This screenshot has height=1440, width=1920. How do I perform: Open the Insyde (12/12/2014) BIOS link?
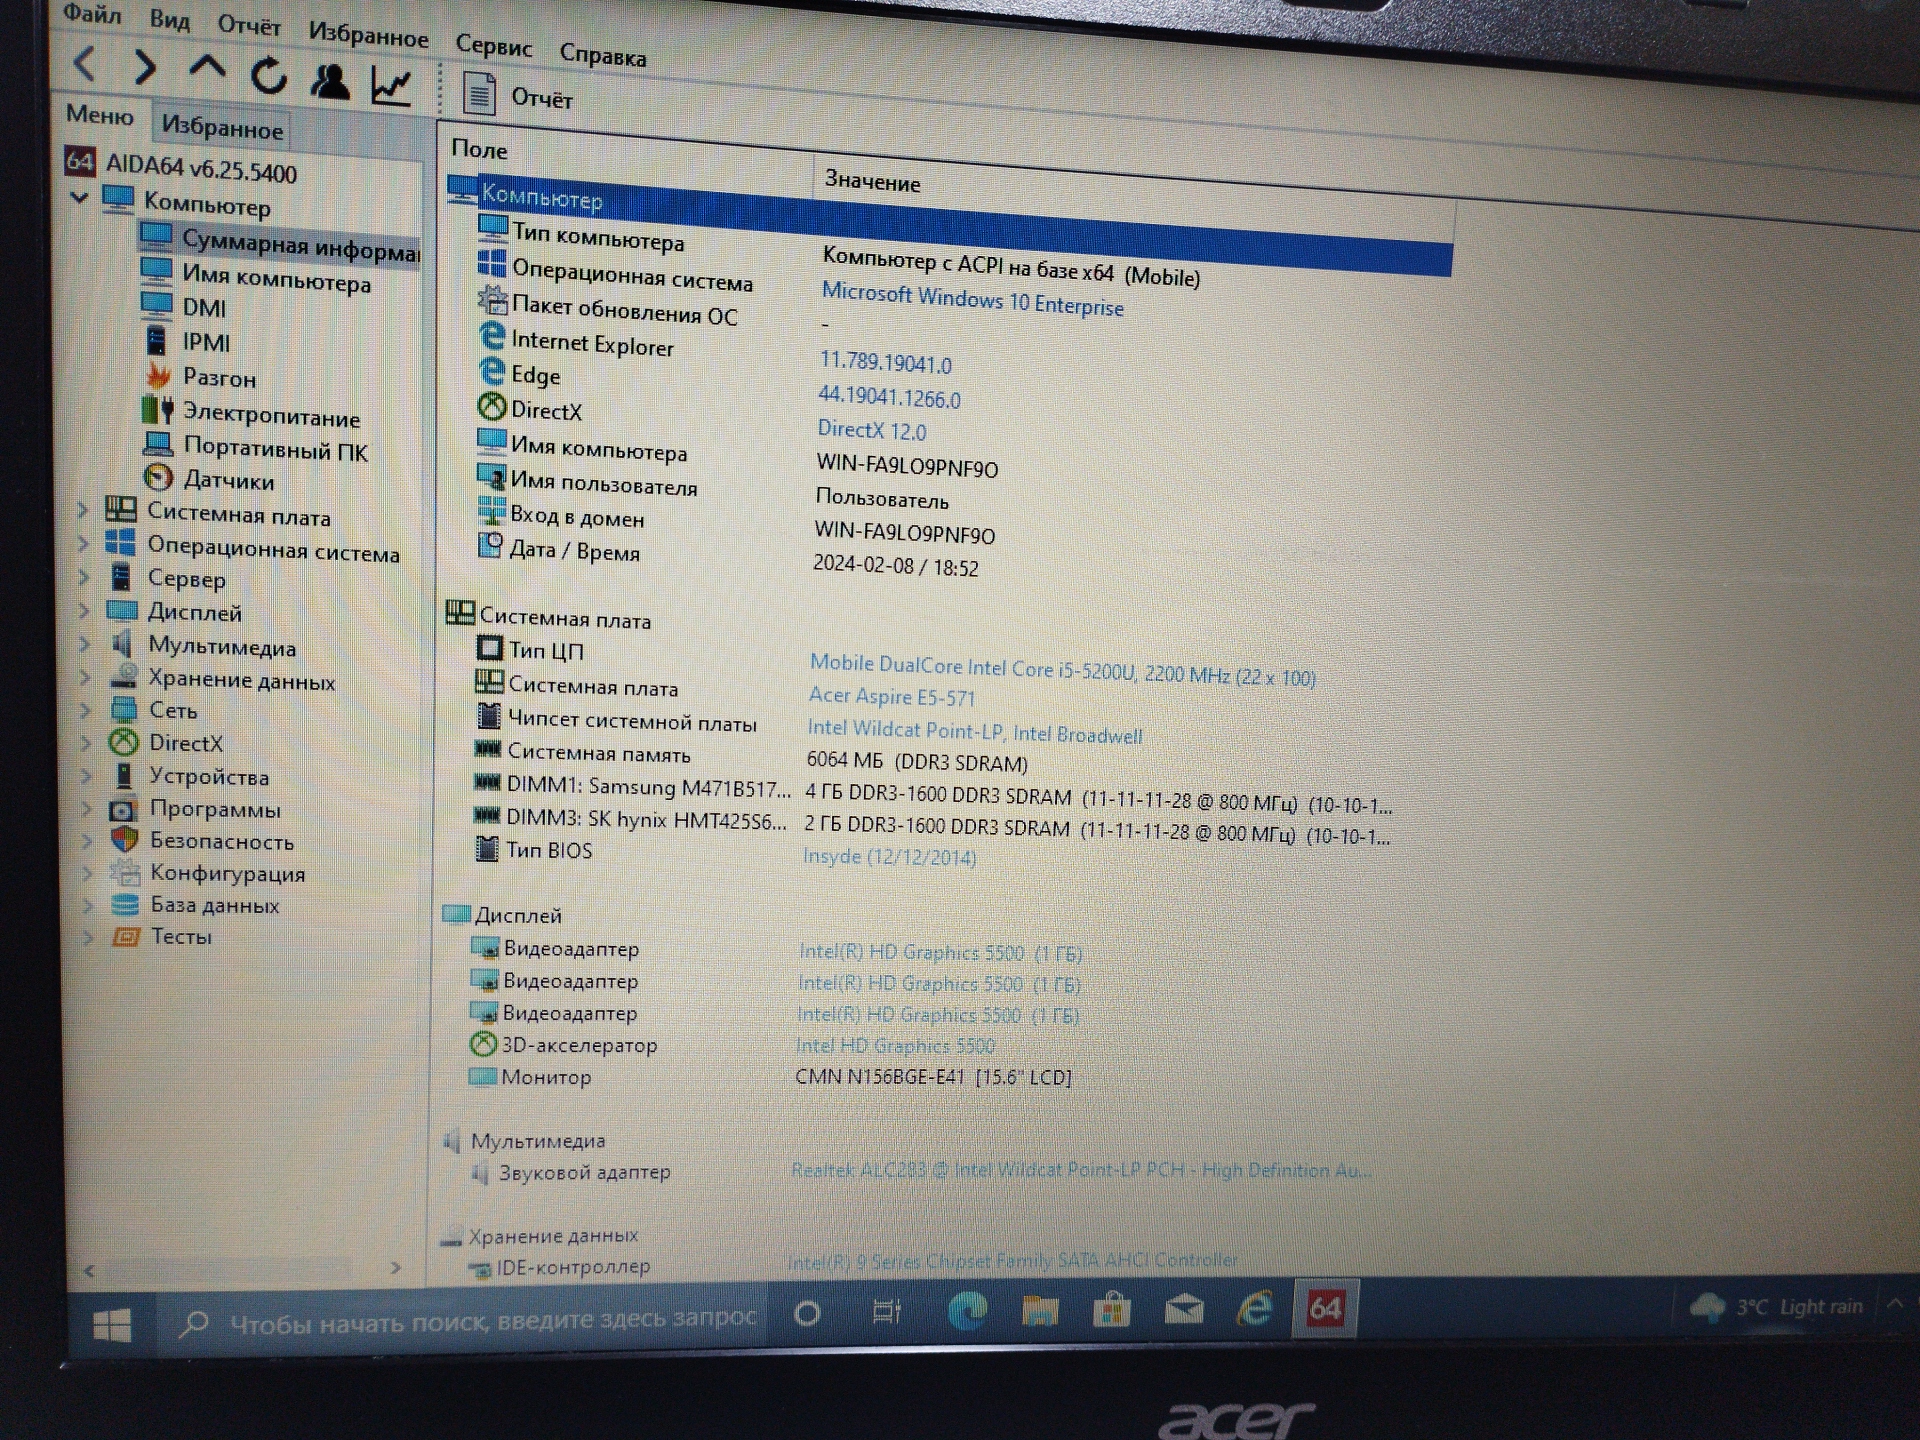coord(889,857)
